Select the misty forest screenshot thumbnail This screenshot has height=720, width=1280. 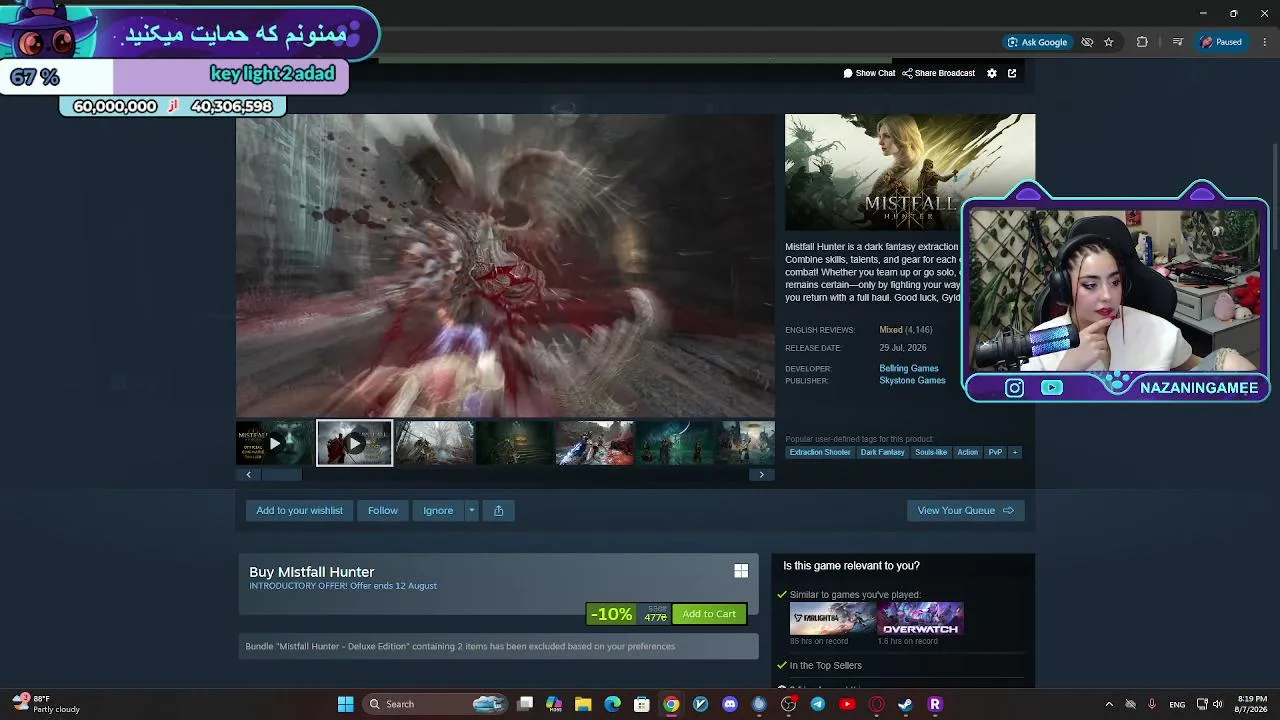point(434,443)
